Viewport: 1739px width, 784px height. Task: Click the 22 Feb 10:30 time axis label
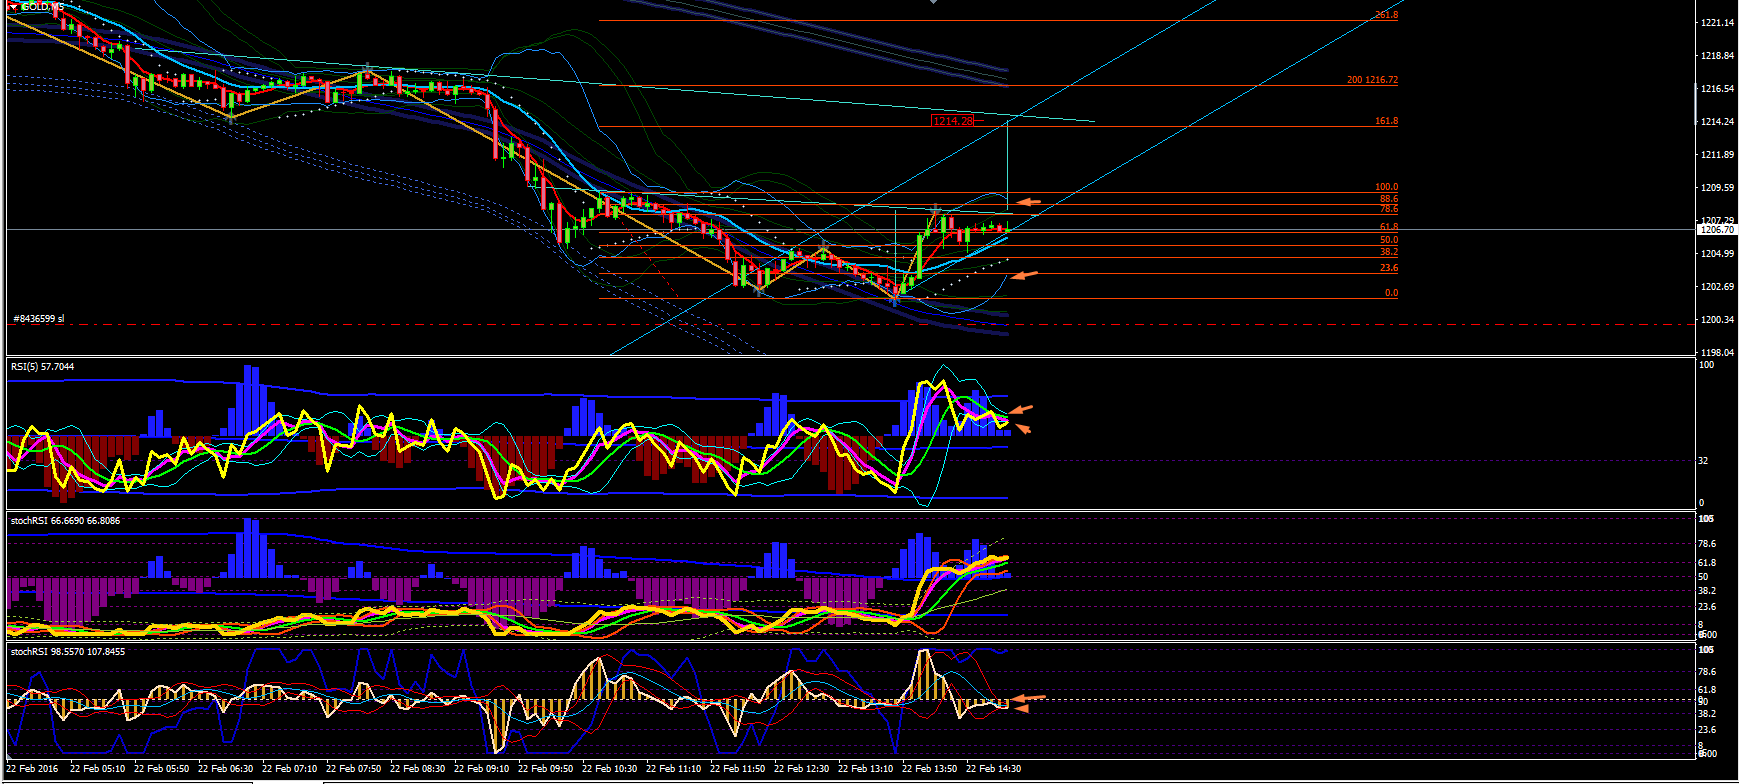tap(610, 769)
